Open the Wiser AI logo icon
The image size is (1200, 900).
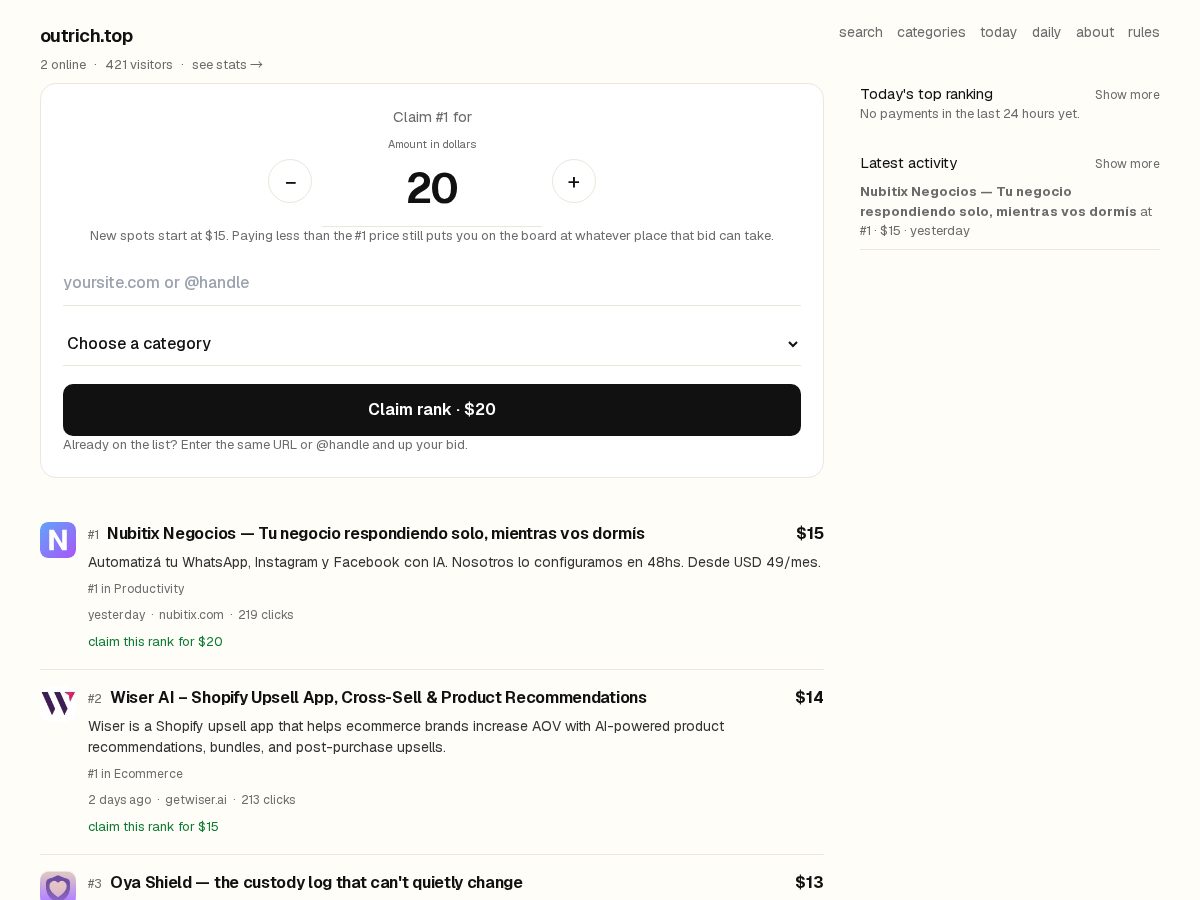(58, 704)
